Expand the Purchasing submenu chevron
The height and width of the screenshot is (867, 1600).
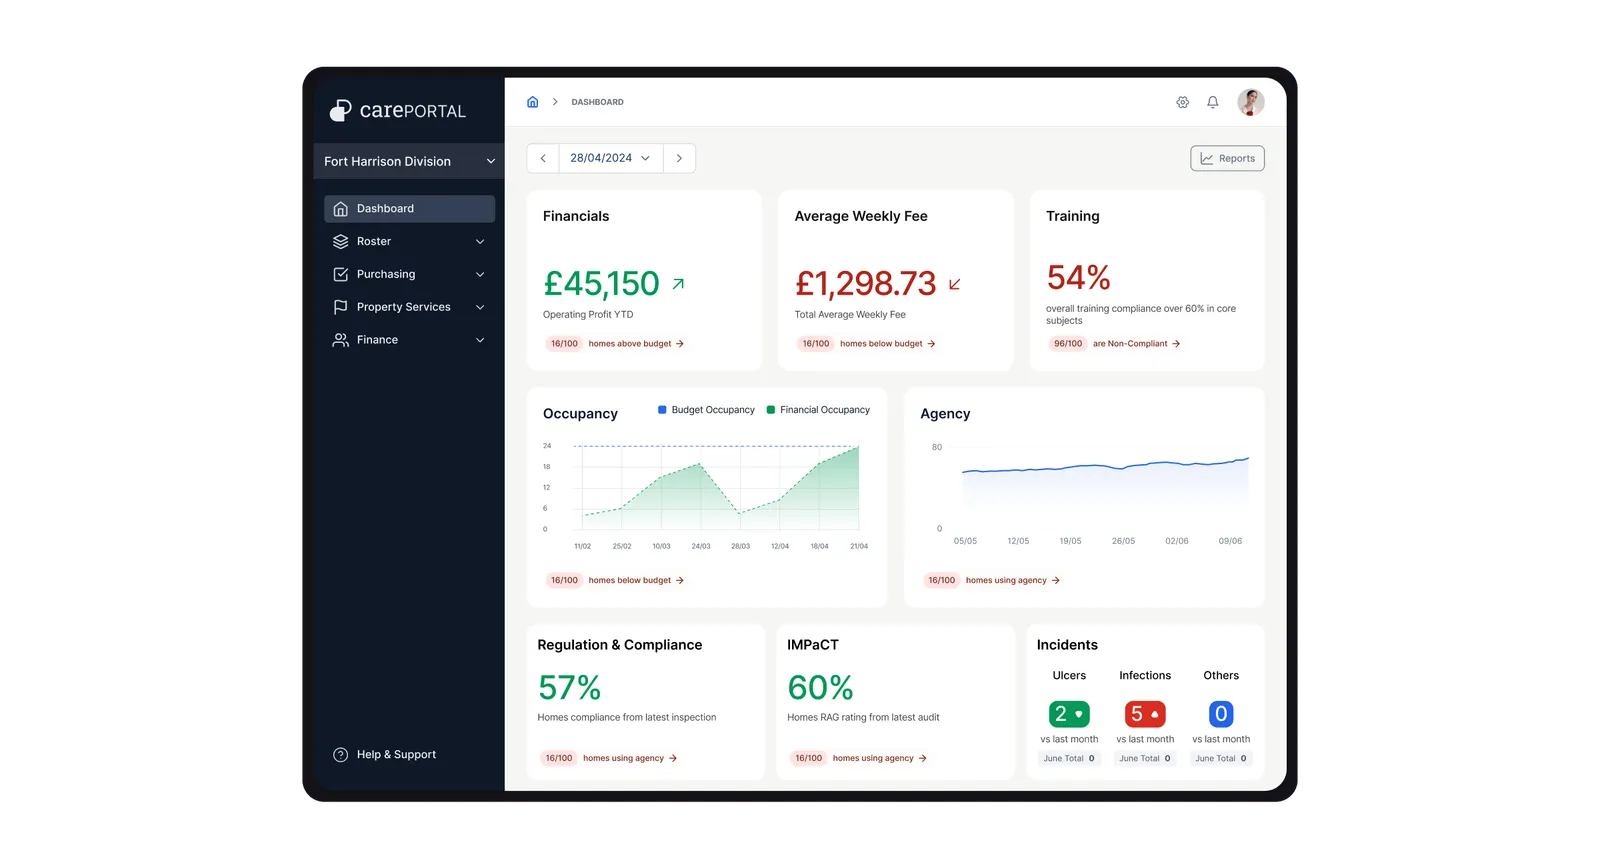click(480, 274)
